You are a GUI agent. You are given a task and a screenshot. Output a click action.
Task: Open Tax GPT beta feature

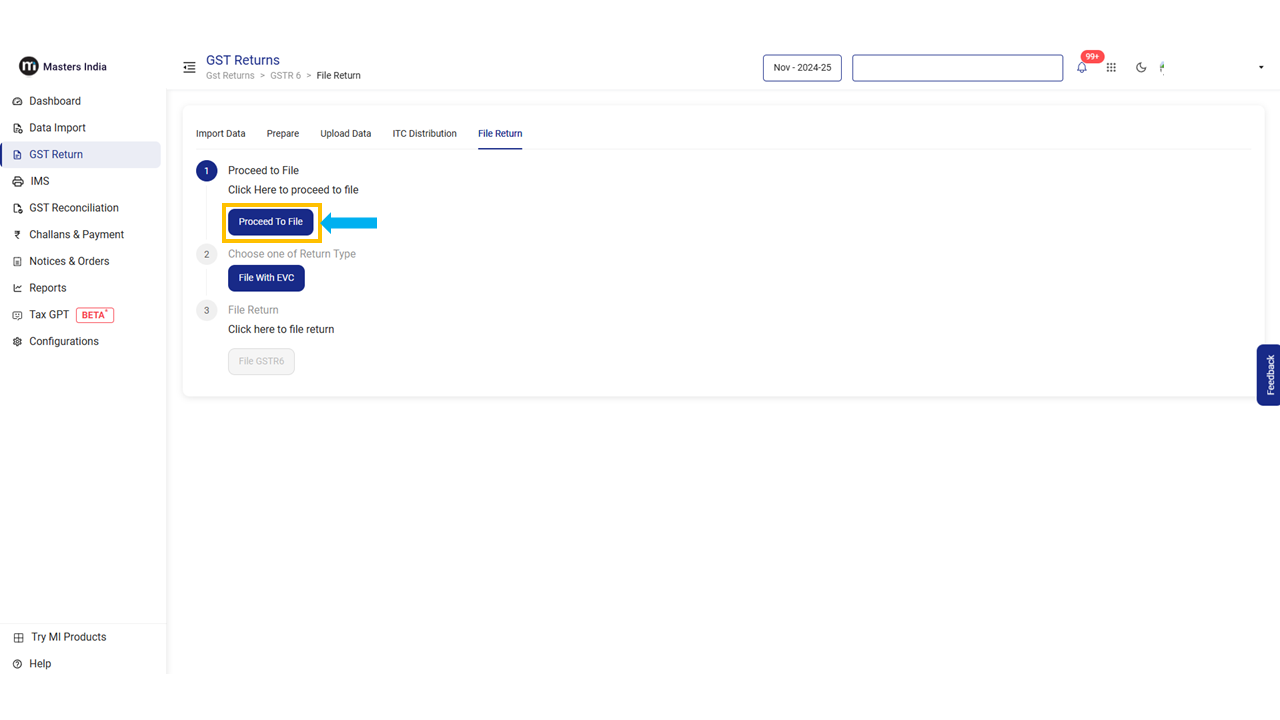tap(49, 315)
